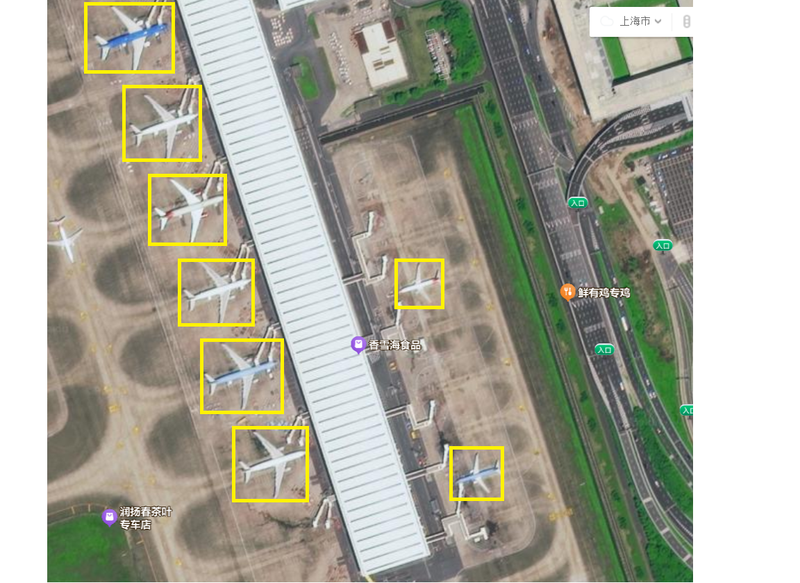Click the 入口 marker cut off at map edge
The height and width of the screenshot is (583, 800).
point(687,410)
